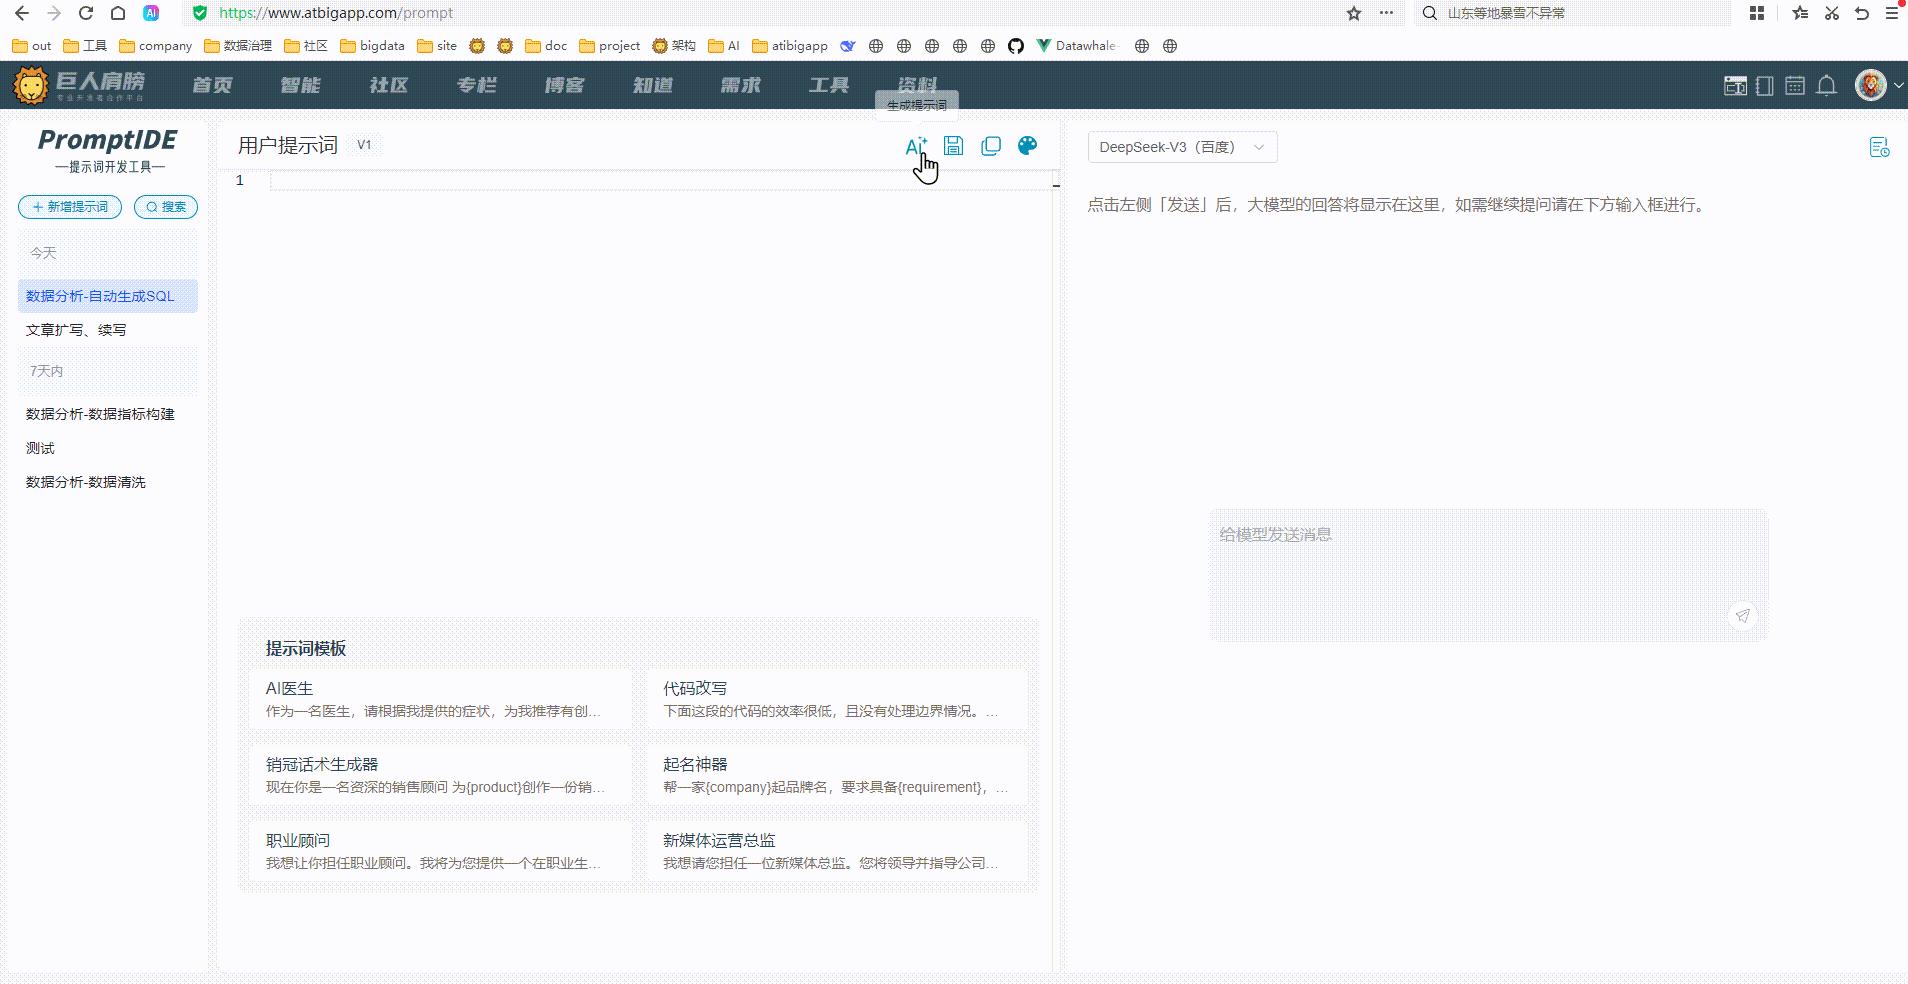Copy the prompt using the duplicate icon

tap(990, 145)
